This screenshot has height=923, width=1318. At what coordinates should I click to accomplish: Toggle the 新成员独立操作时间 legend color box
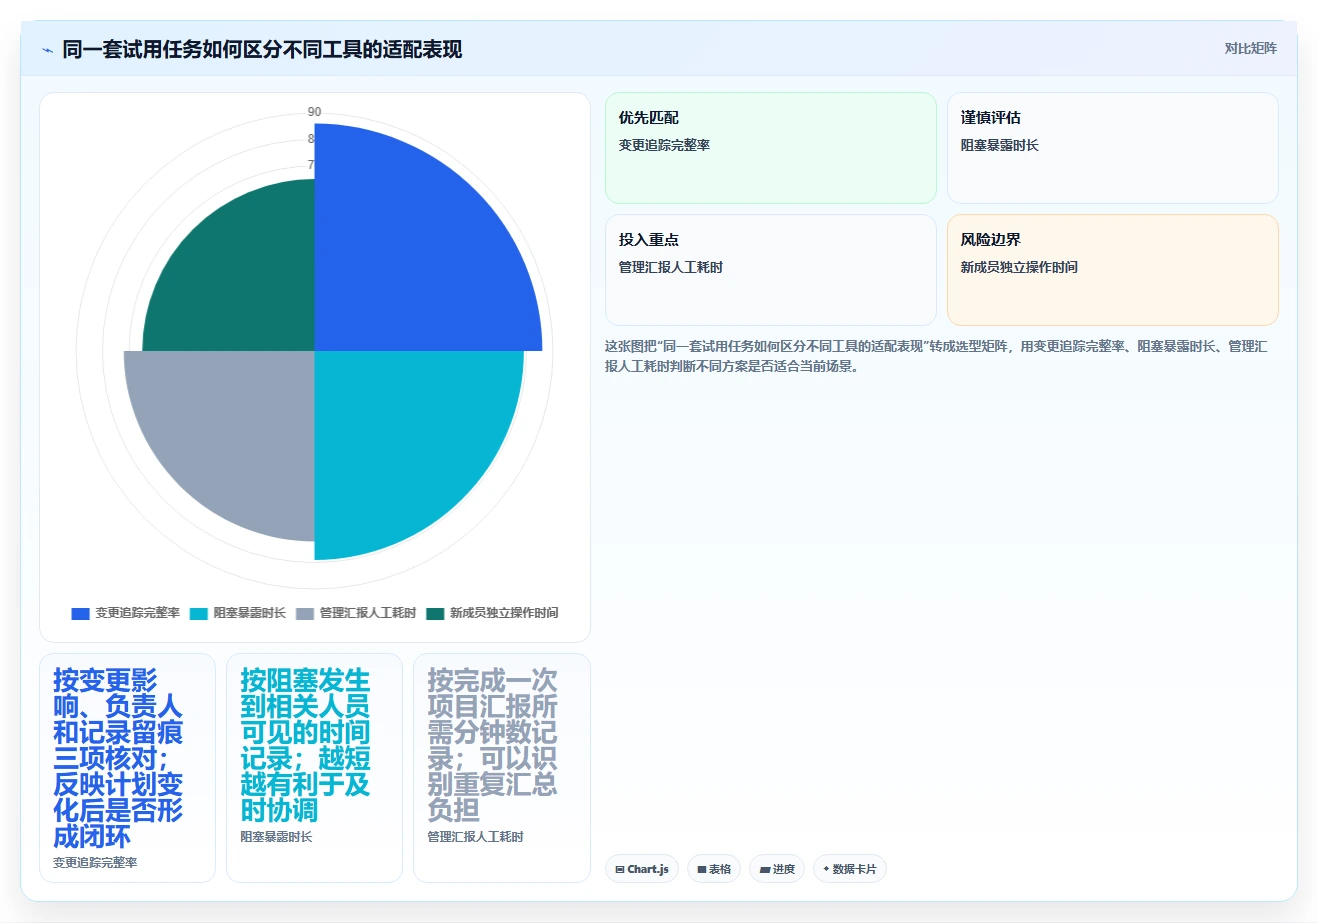pos(435,613)
